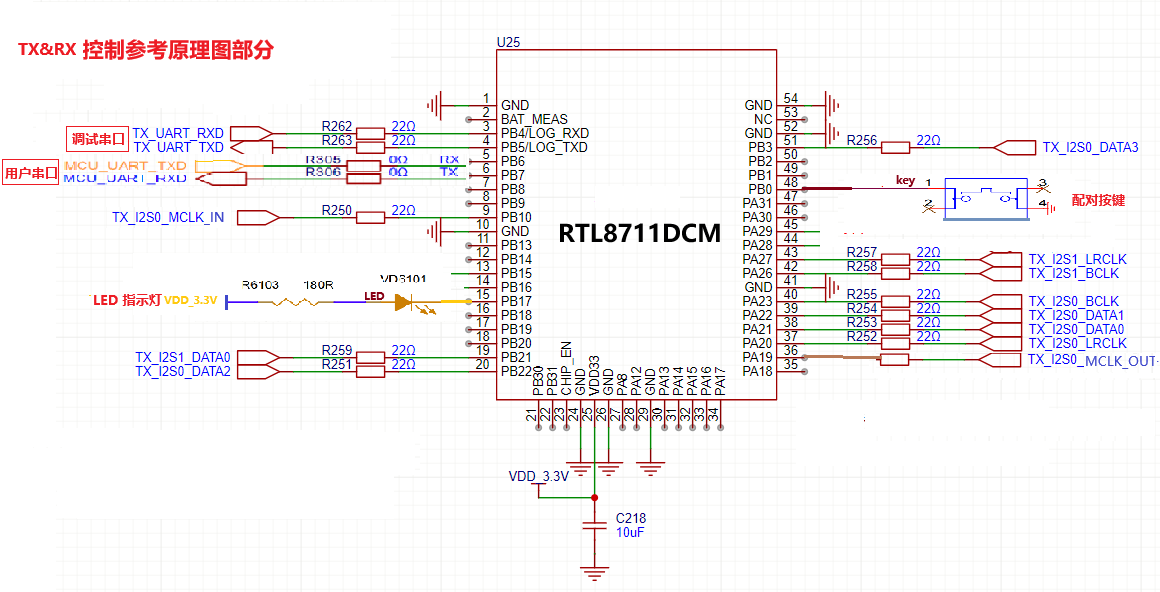Viewport: 1160px width, 592px height.
Task: Click the LED 指示灯 label
Action: (x=127, y=300)
